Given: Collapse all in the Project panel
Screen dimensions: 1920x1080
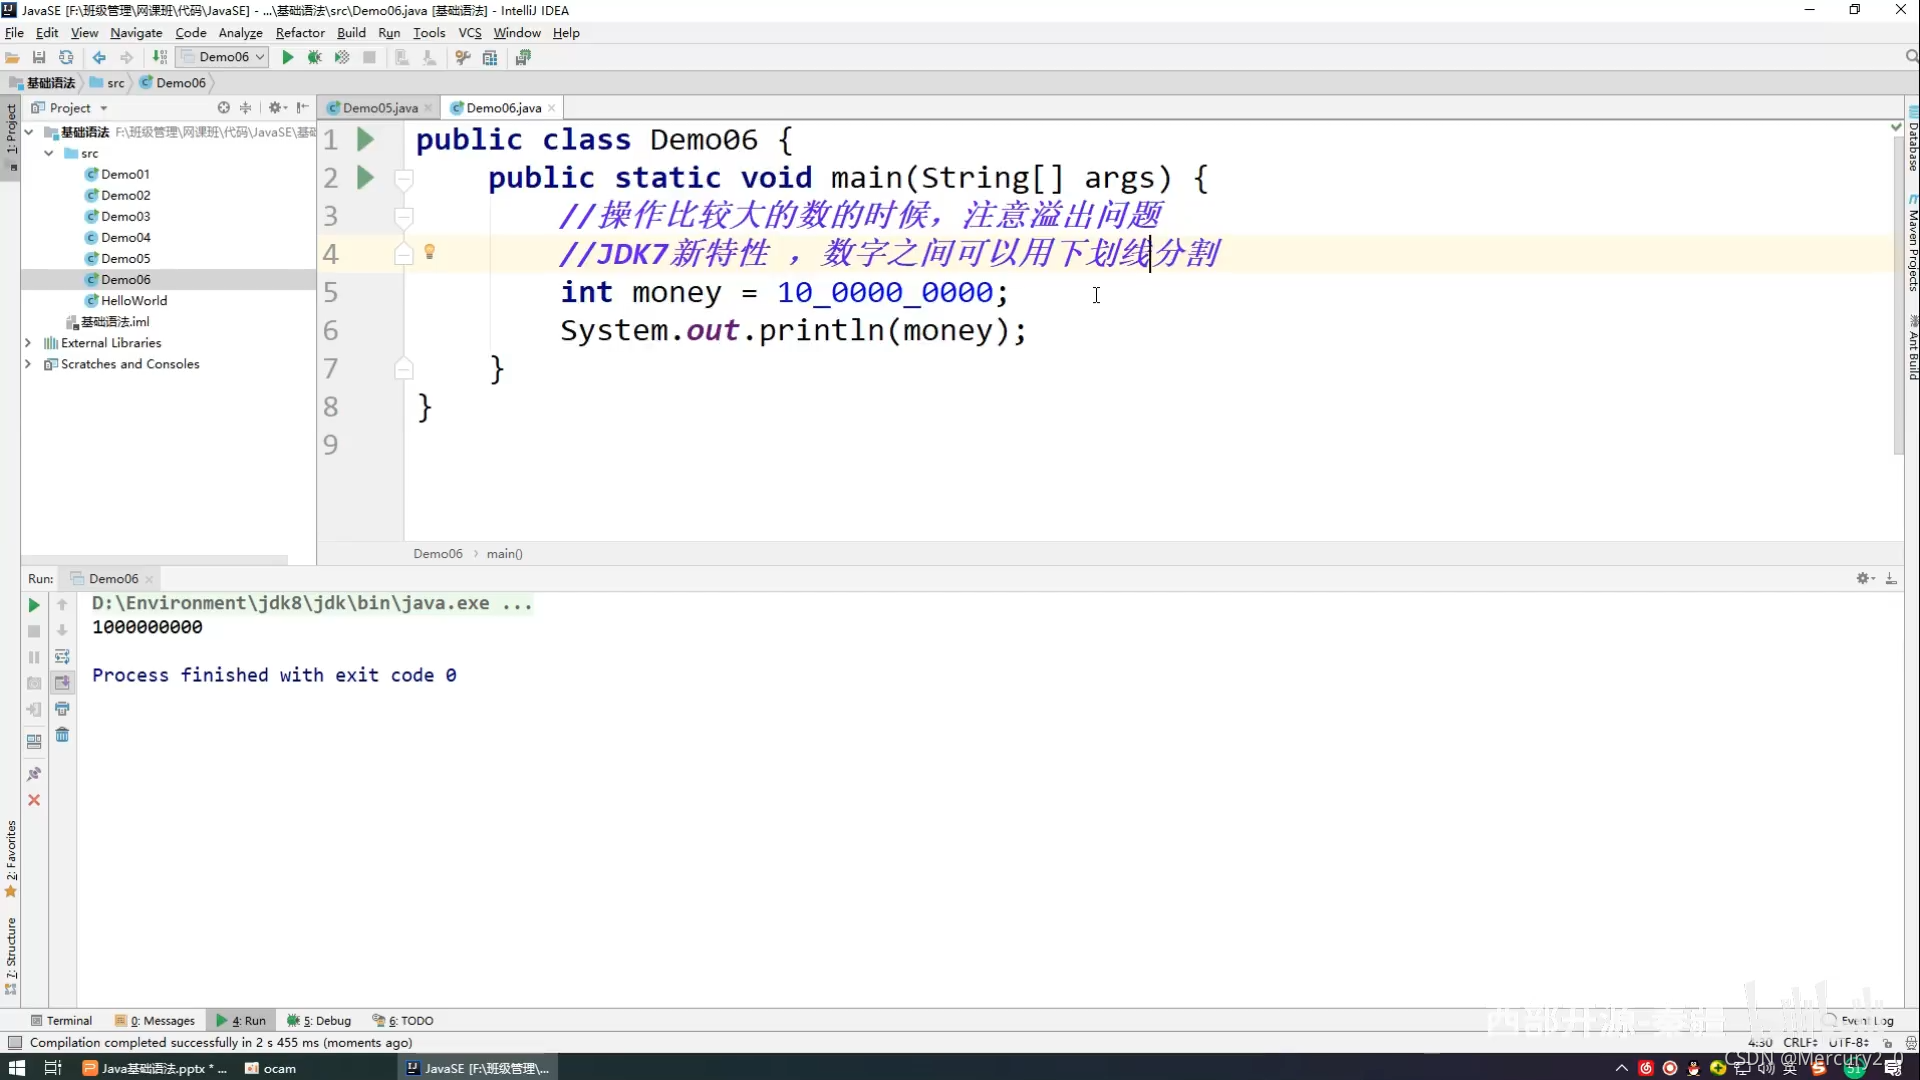Looking at the screenshot, I should click(x=245, y=108).
